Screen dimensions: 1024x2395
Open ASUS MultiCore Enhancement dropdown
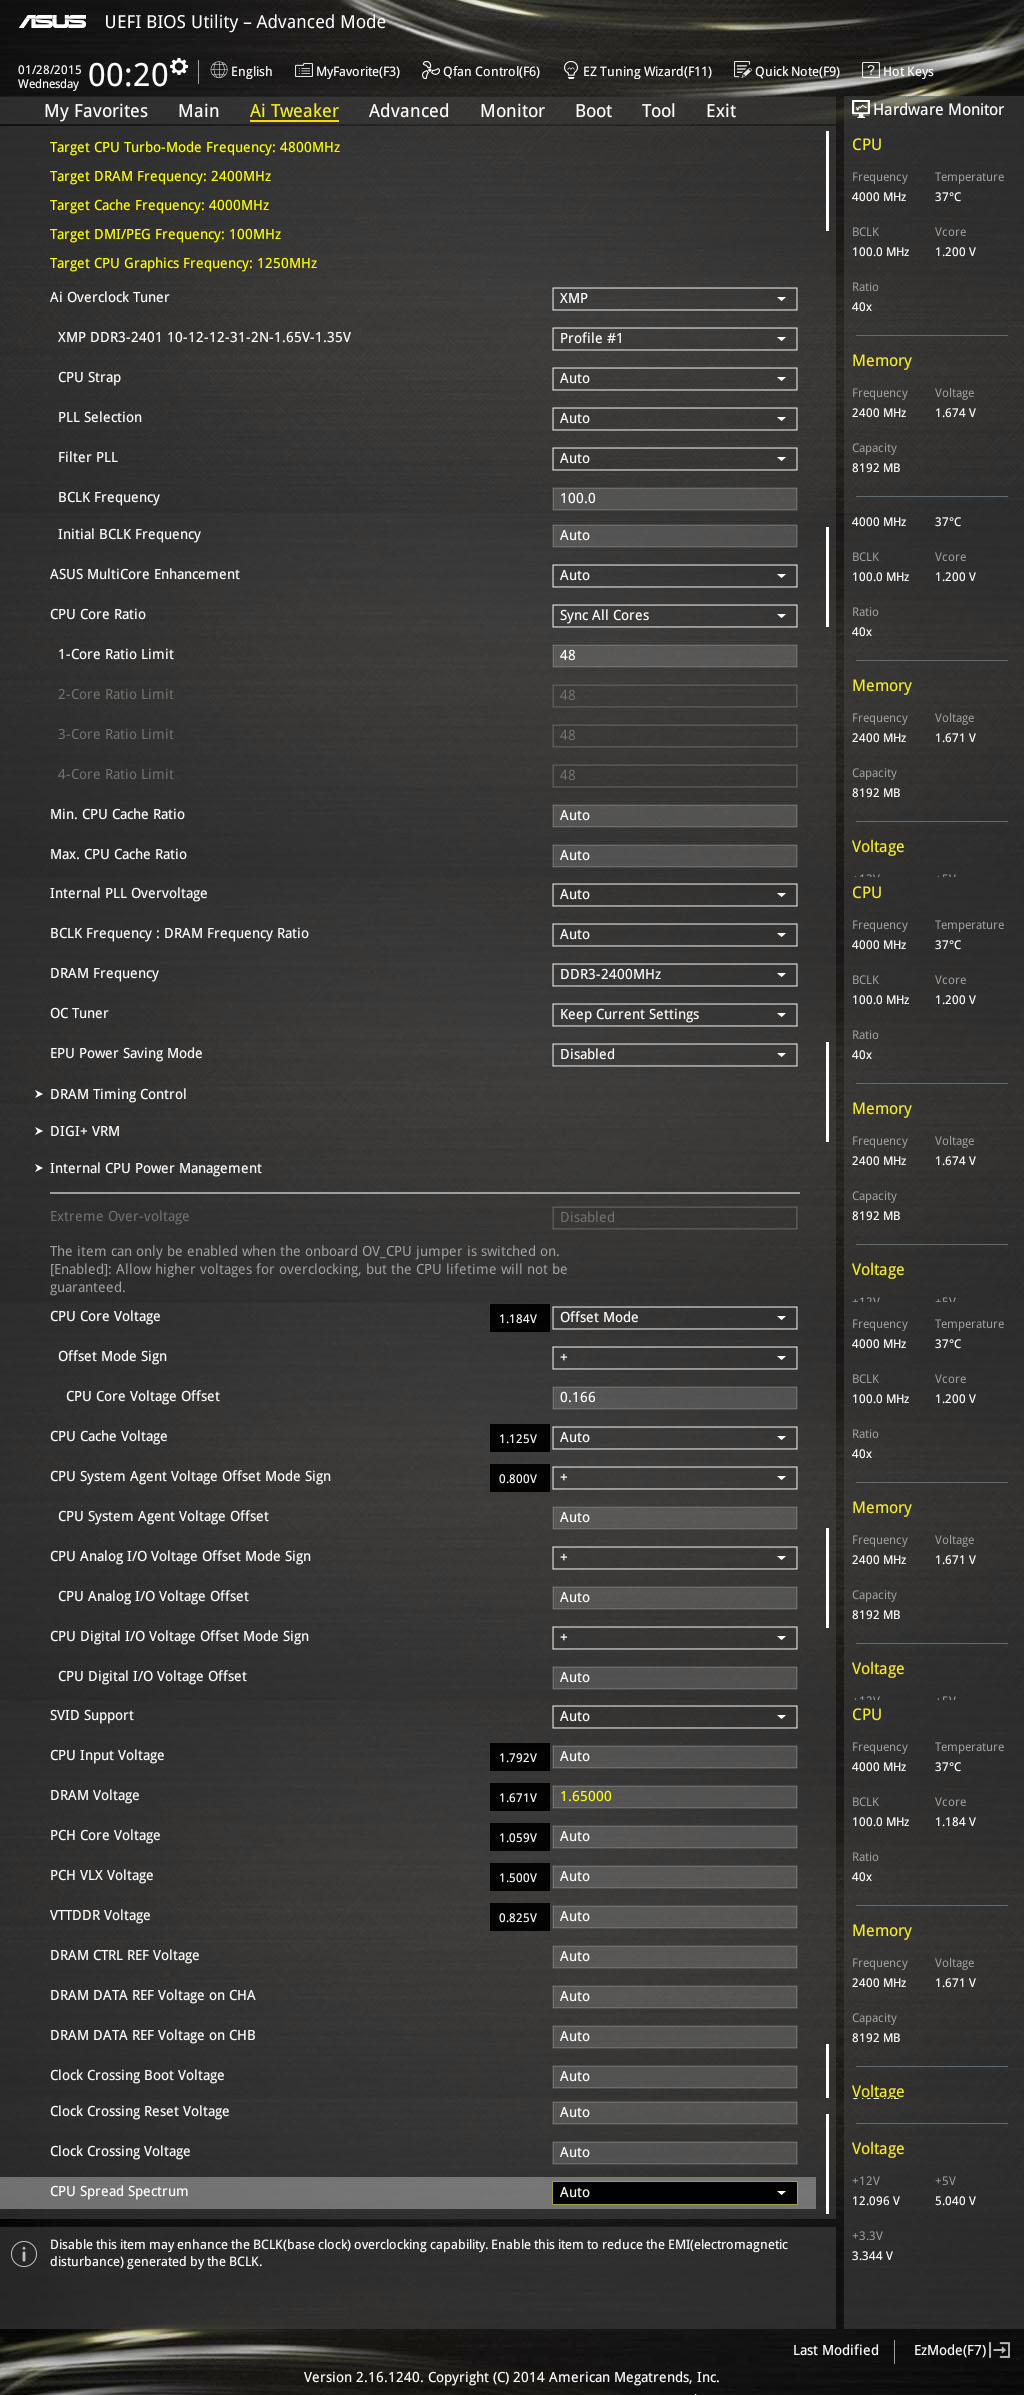(675, 576)
